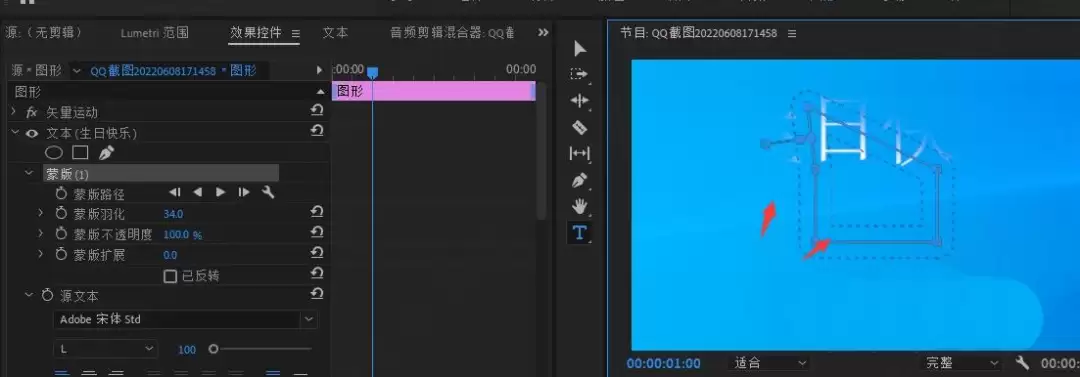This screenshot has height=377, width=1080.
Task: Collapse the 文本(生日快乐) section
Action: click(14, 132)
